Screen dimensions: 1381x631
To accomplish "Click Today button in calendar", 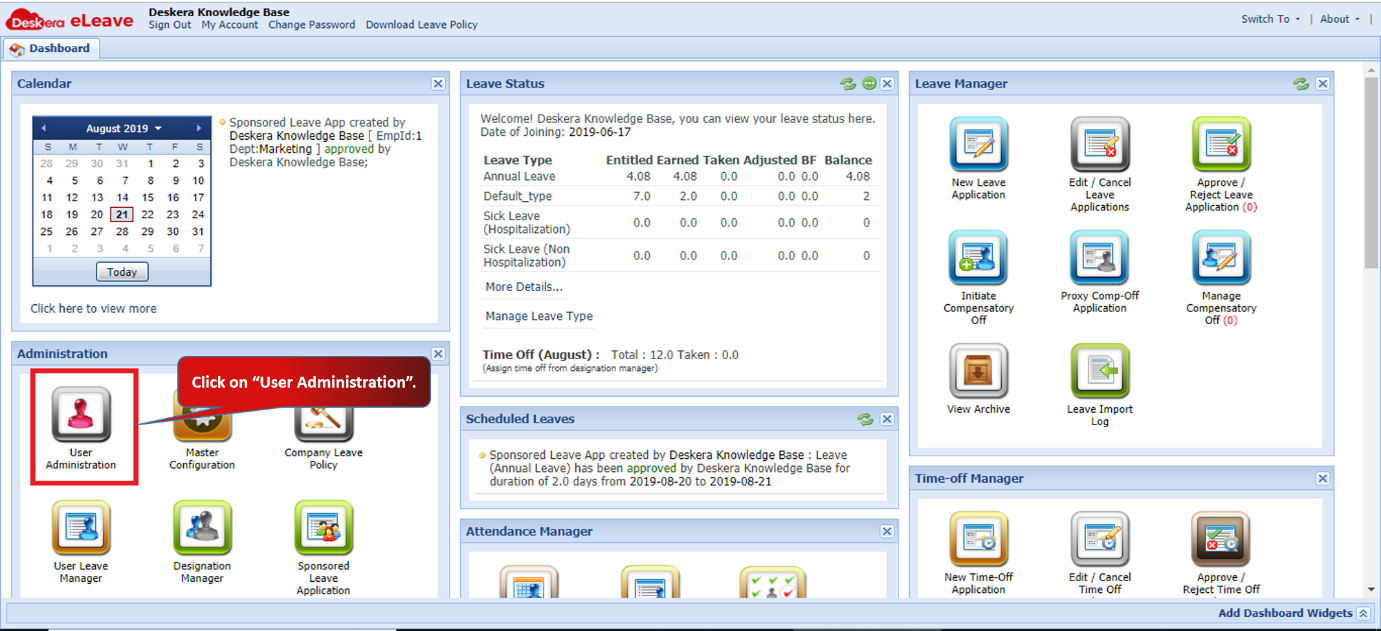I will coord(122,272).
